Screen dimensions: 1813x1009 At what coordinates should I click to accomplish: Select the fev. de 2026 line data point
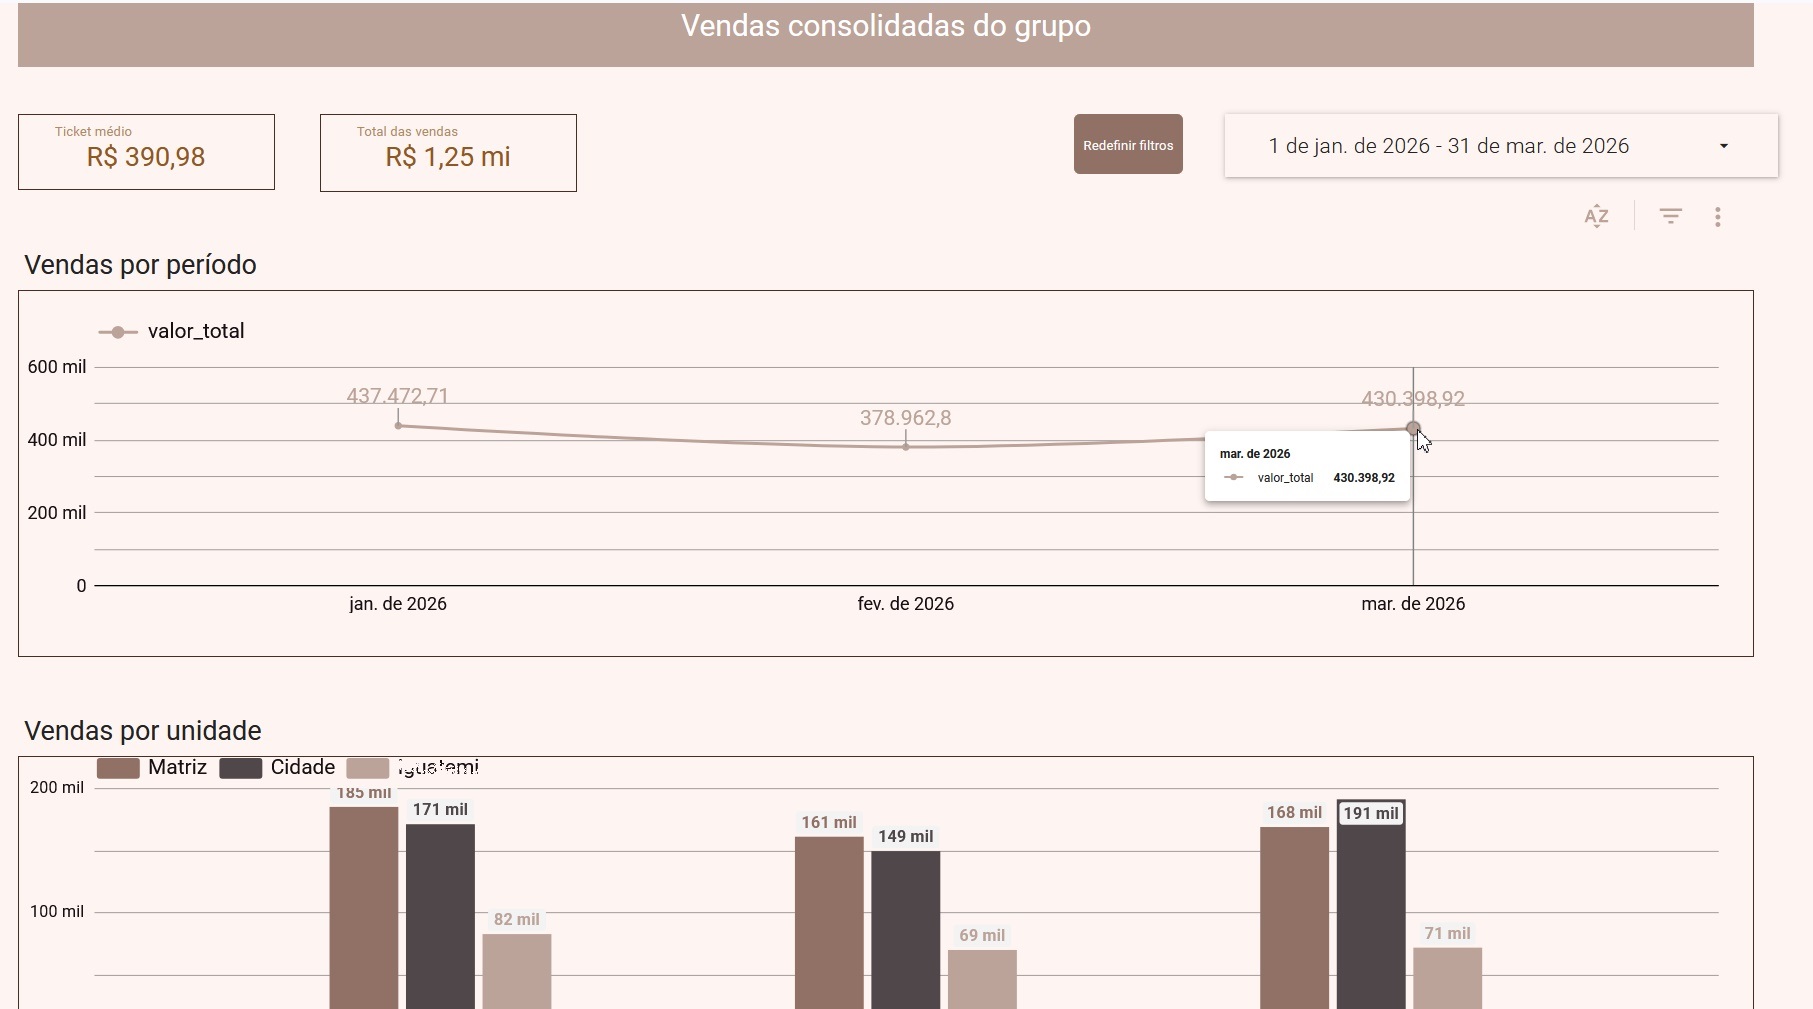[906, 447]
